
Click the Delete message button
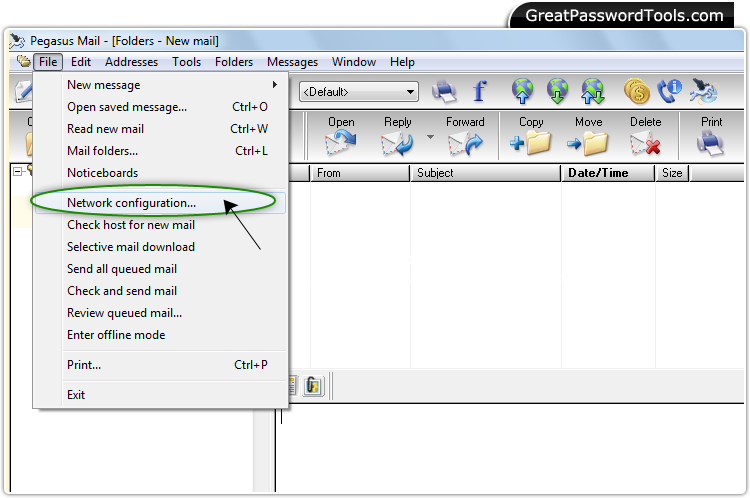tap(646, 137)
